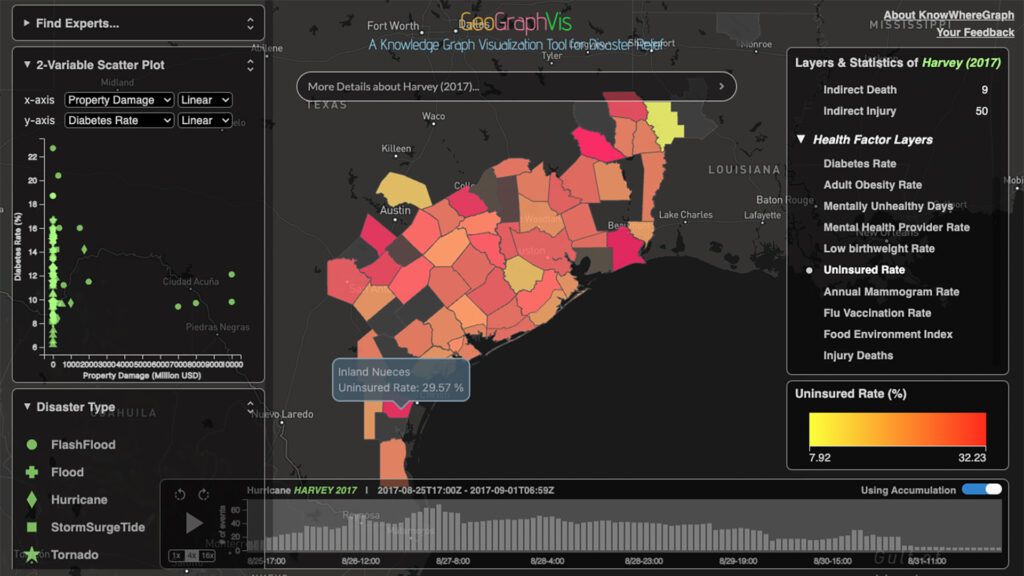The height and width of the screenshot is (576, 1024).
Task: Select the Flu Vaccination Rate layer
Action: [x=877, y=313]
